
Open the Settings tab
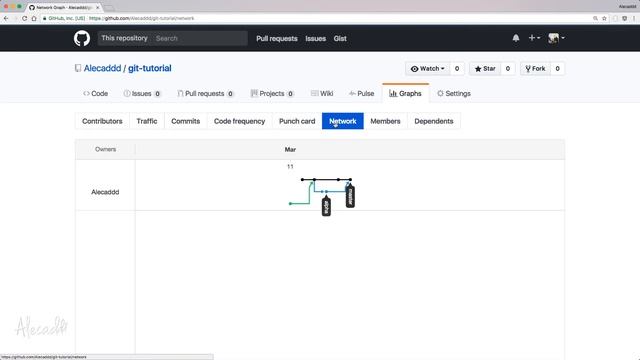[x=454, y=93]
